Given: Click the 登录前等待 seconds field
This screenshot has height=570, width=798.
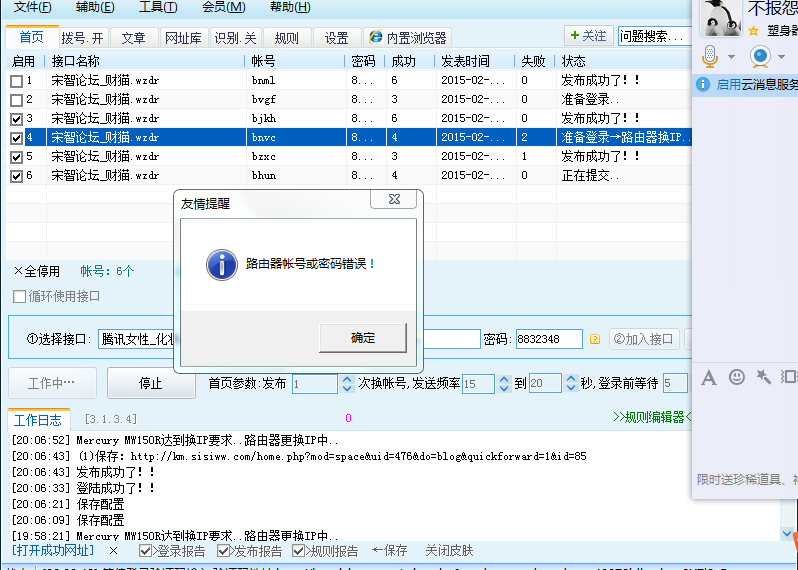Looking at the screenshot, I should 675,383.
